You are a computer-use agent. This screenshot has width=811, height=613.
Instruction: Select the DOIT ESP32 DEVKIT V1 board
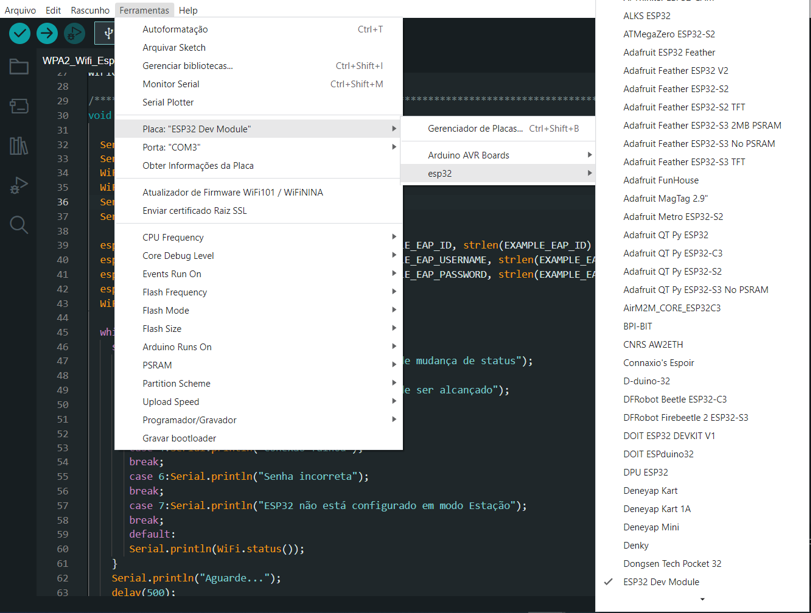pyautogui.click(x=667, y=435)
